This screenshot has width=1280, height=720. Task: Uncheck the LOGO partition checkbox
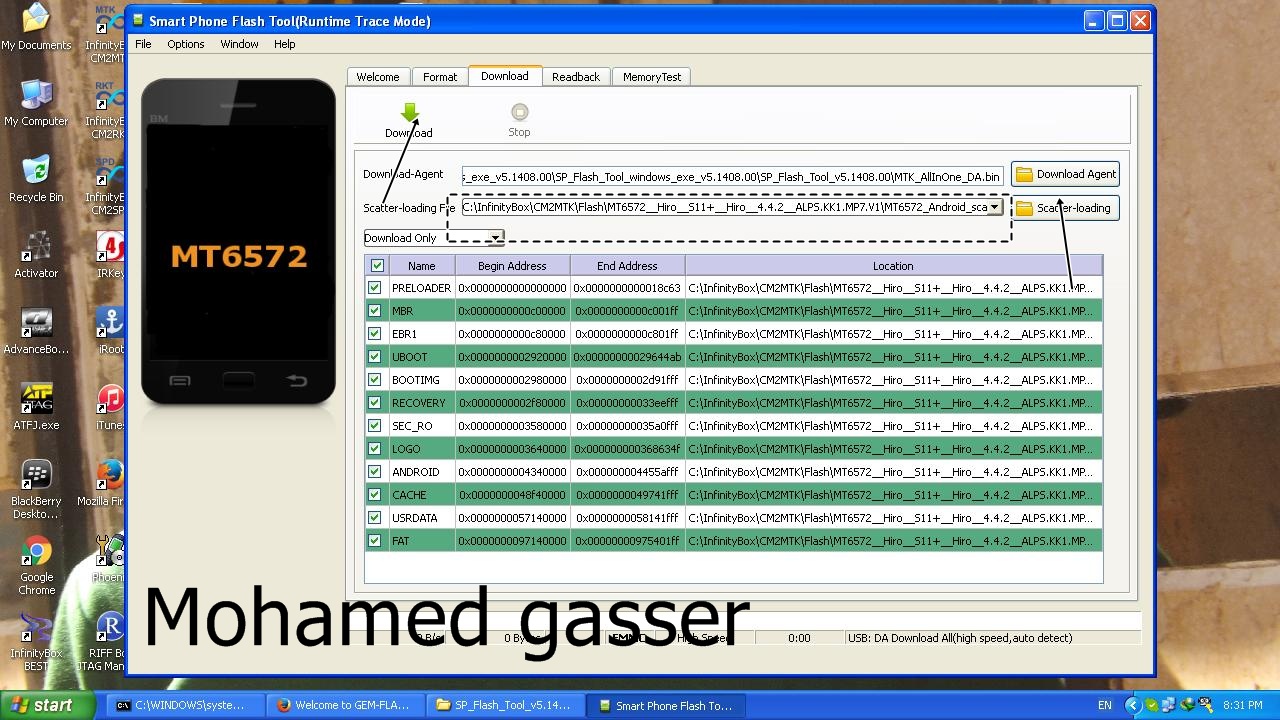375,449
